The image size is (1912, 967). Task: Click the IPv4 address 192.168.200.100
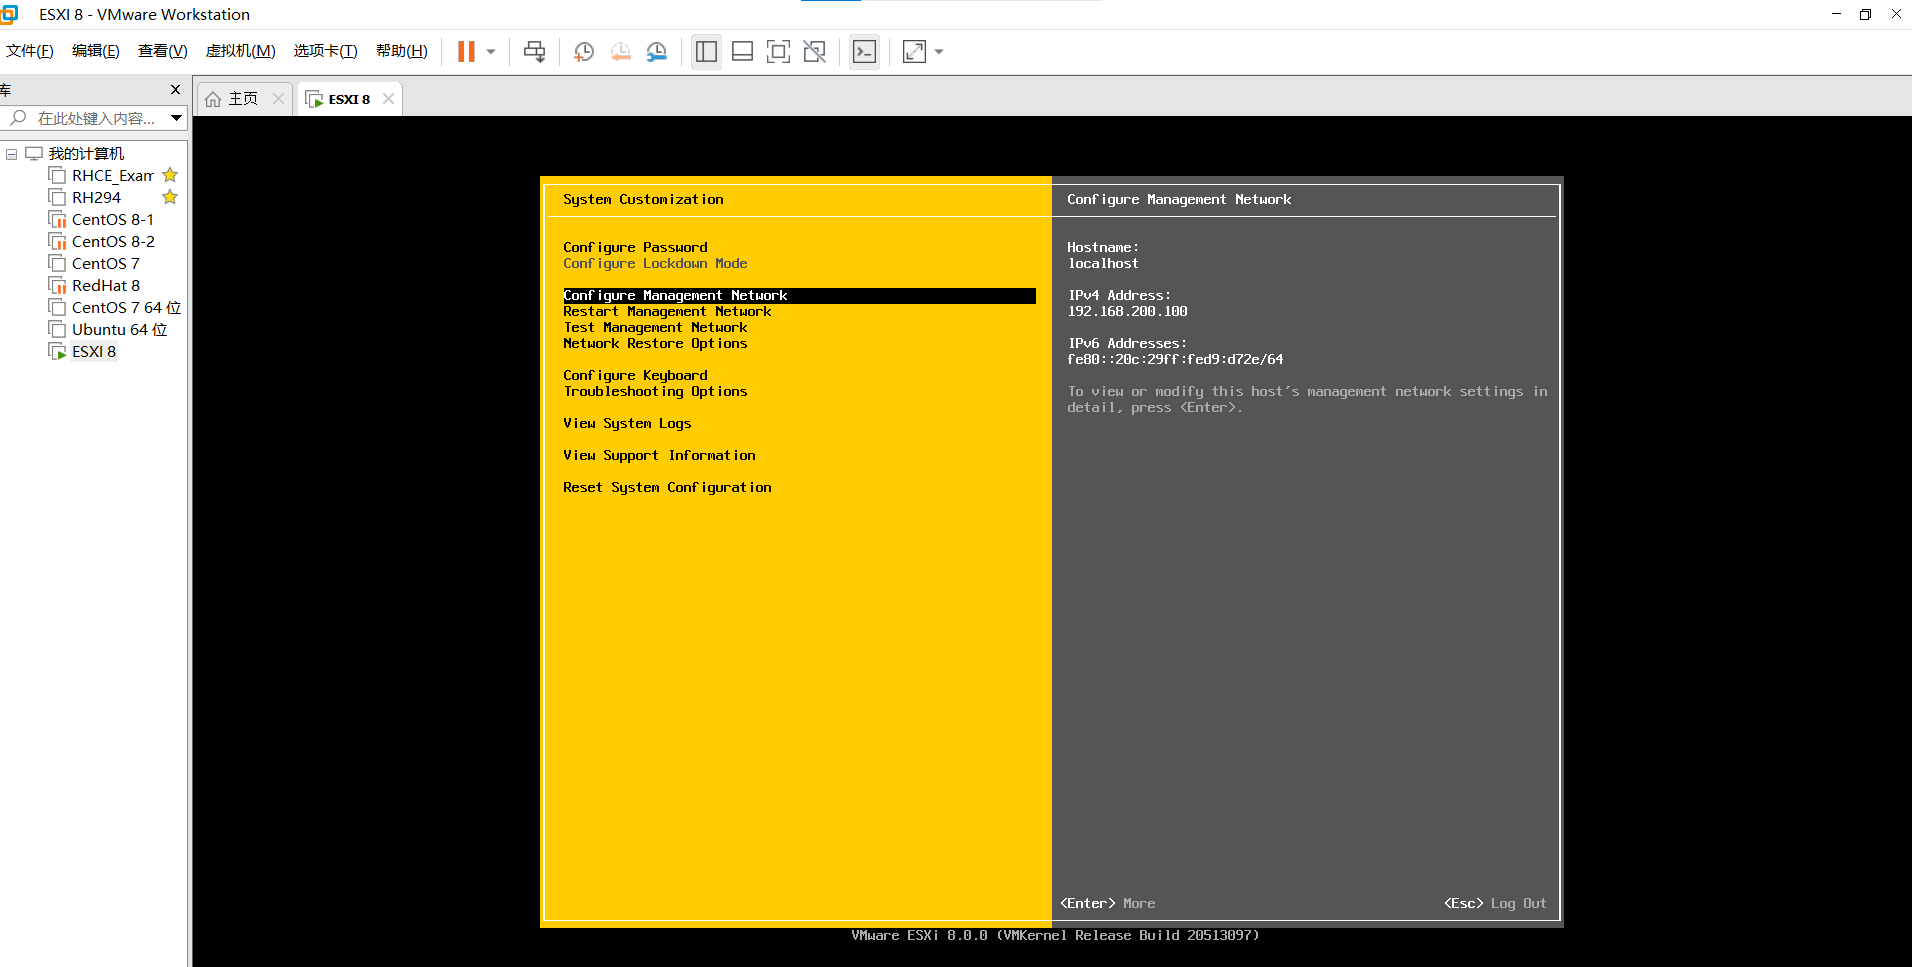tap(1127, 311)
